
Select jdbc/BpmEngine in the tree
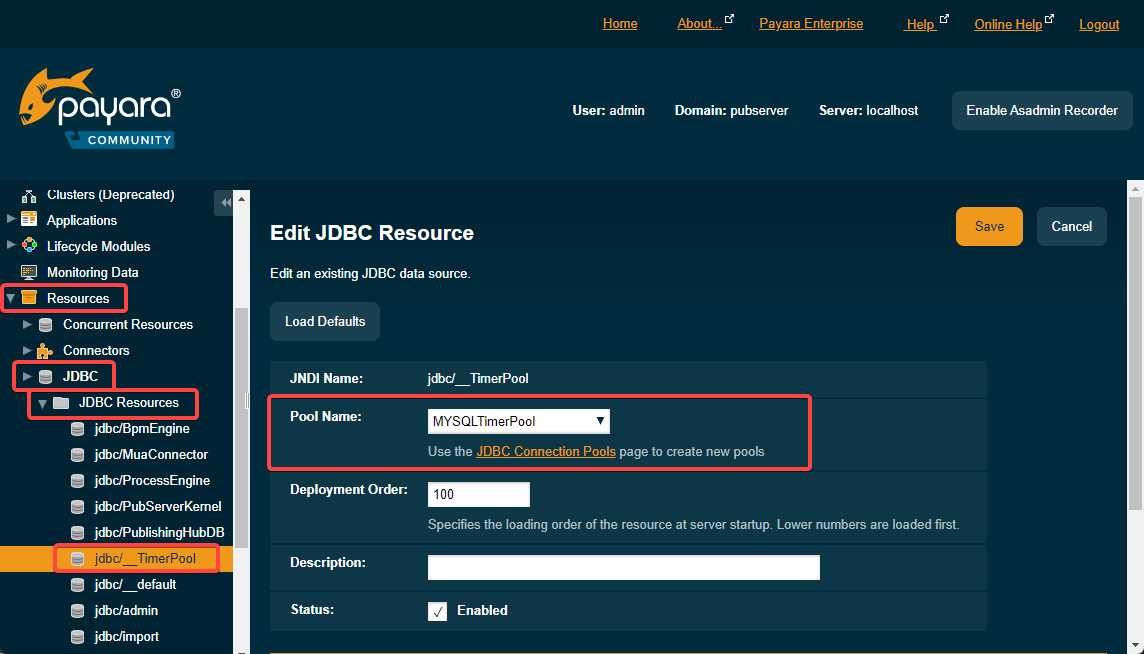(141, 428)
